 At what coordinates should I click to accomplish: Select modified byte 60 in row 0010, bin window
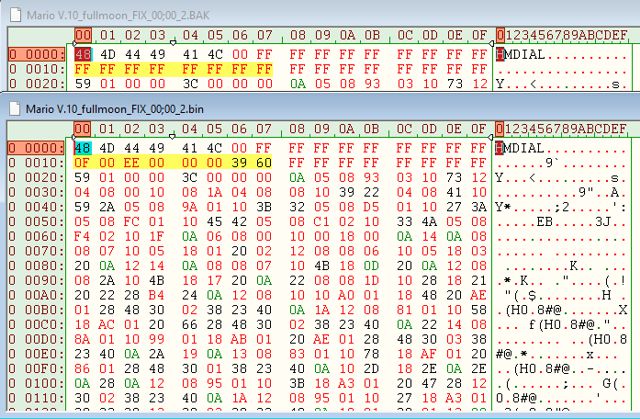[264, 163]
